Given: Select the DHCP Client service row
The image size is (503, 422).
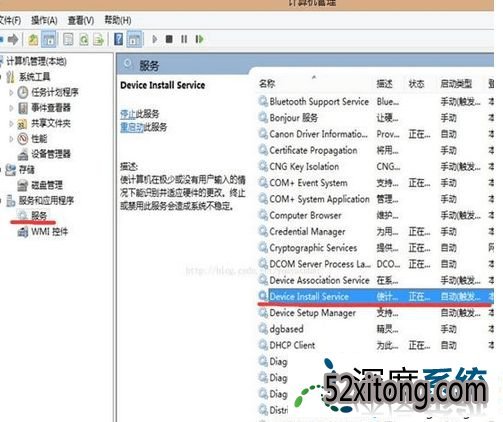Looking at the screenshot, I should coord(375,345).
